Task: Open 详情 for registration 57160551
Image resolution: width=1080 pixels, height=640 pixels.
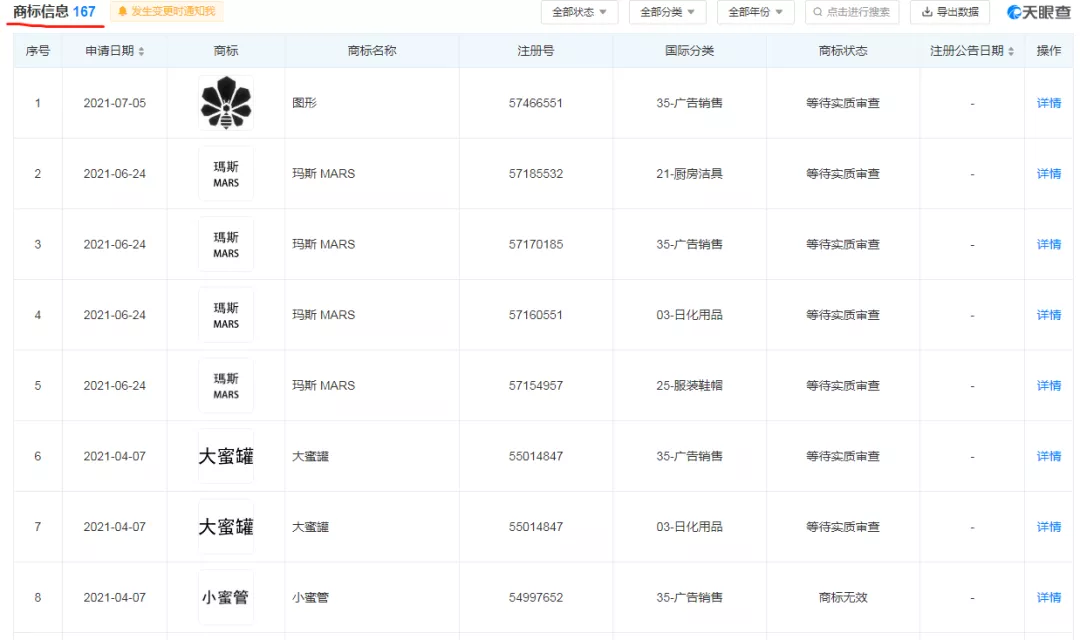Action: pyautogui.click(x=1048, y=315)
